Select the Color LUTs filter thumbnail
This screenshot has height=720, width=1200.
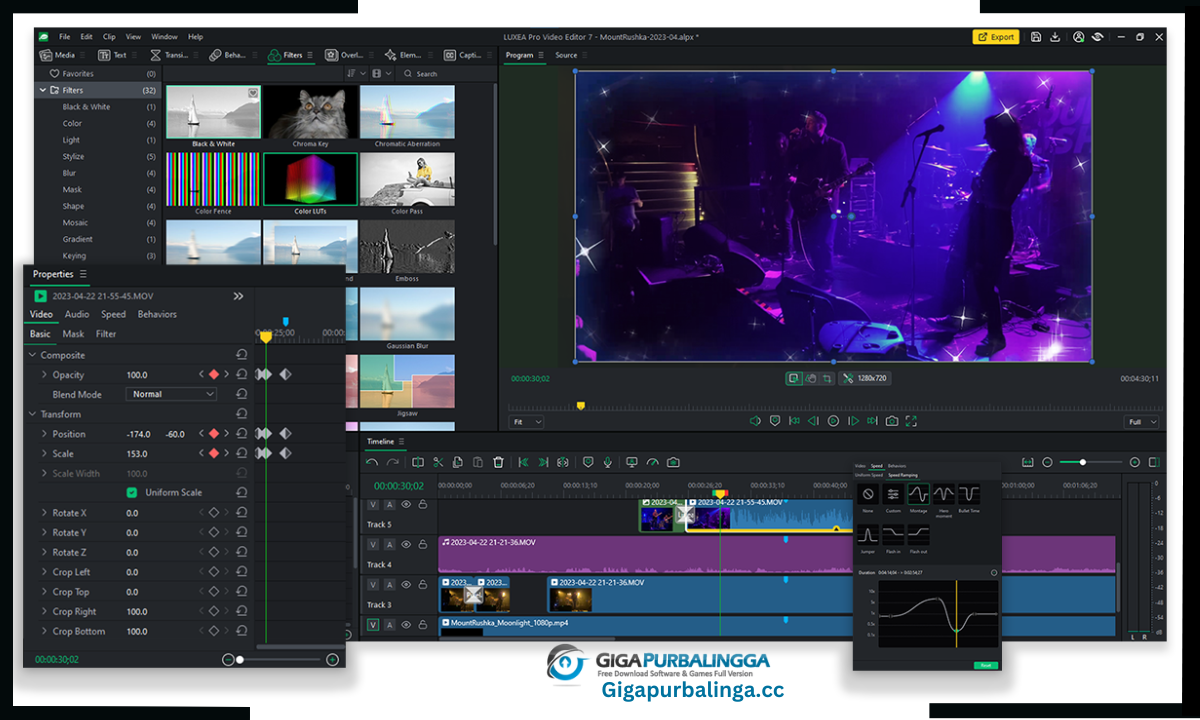point(310,180)
